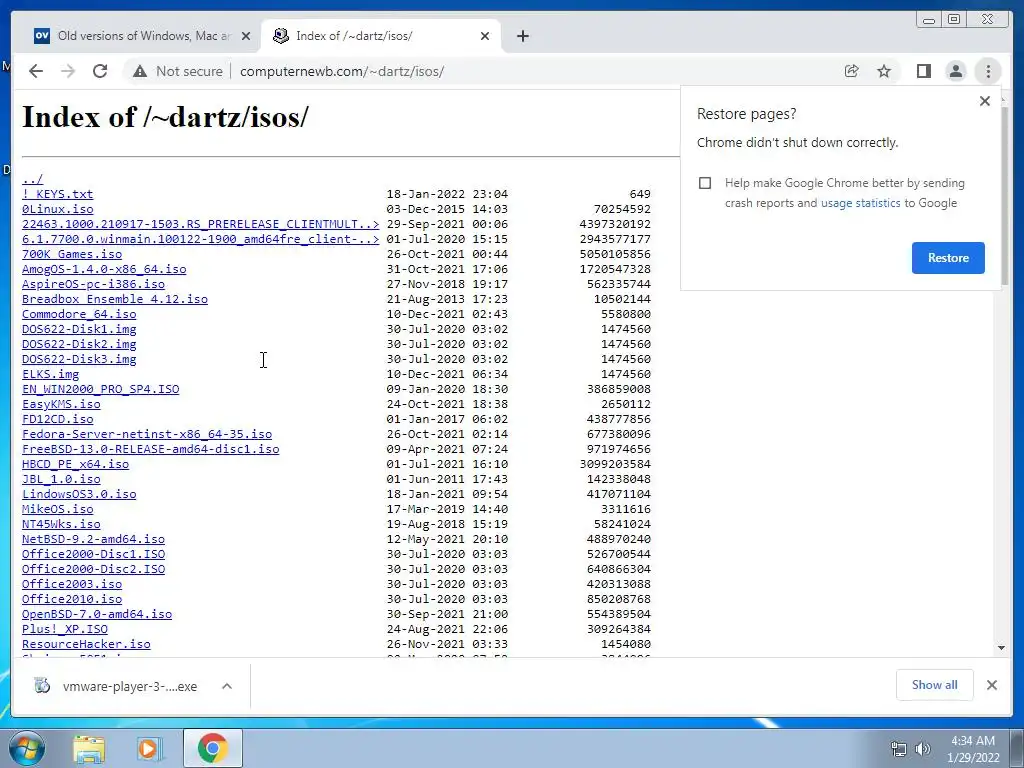
Task: Download DOS622-Disk2.img
Action: click(x=79, y=344)
